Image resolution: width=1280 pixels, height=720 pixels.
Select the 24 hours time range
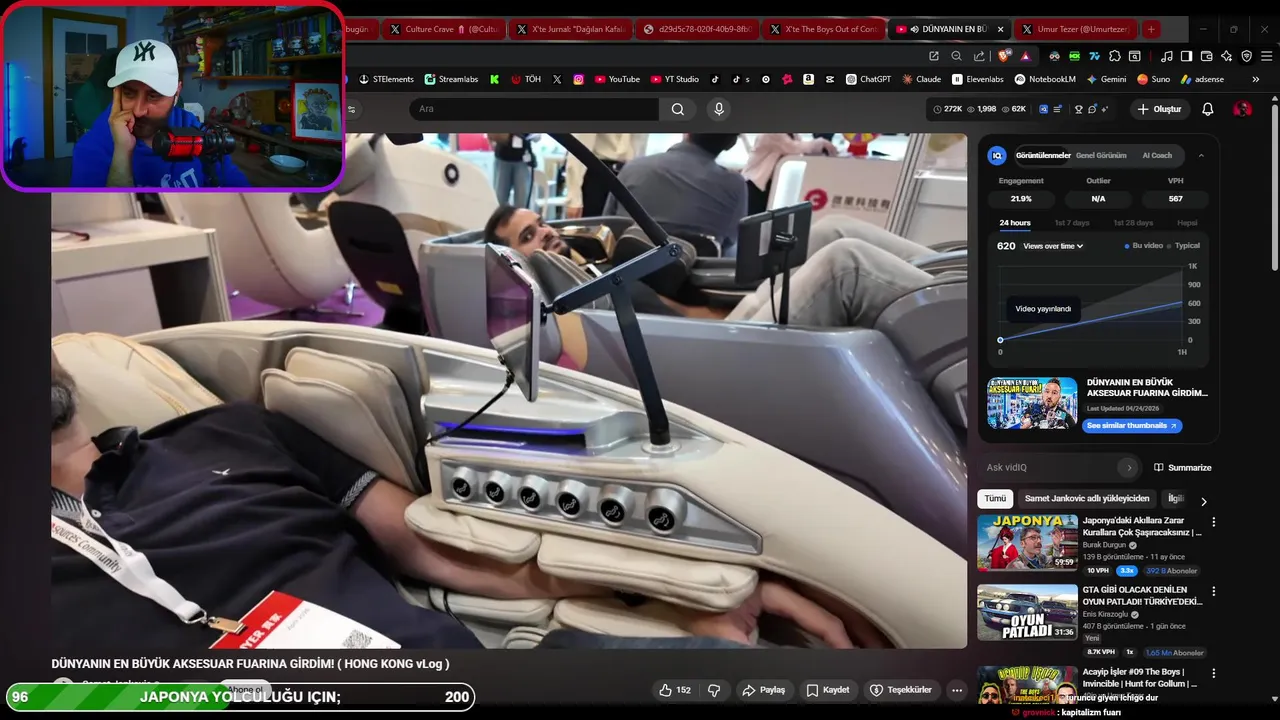[x=1014, y=223]
